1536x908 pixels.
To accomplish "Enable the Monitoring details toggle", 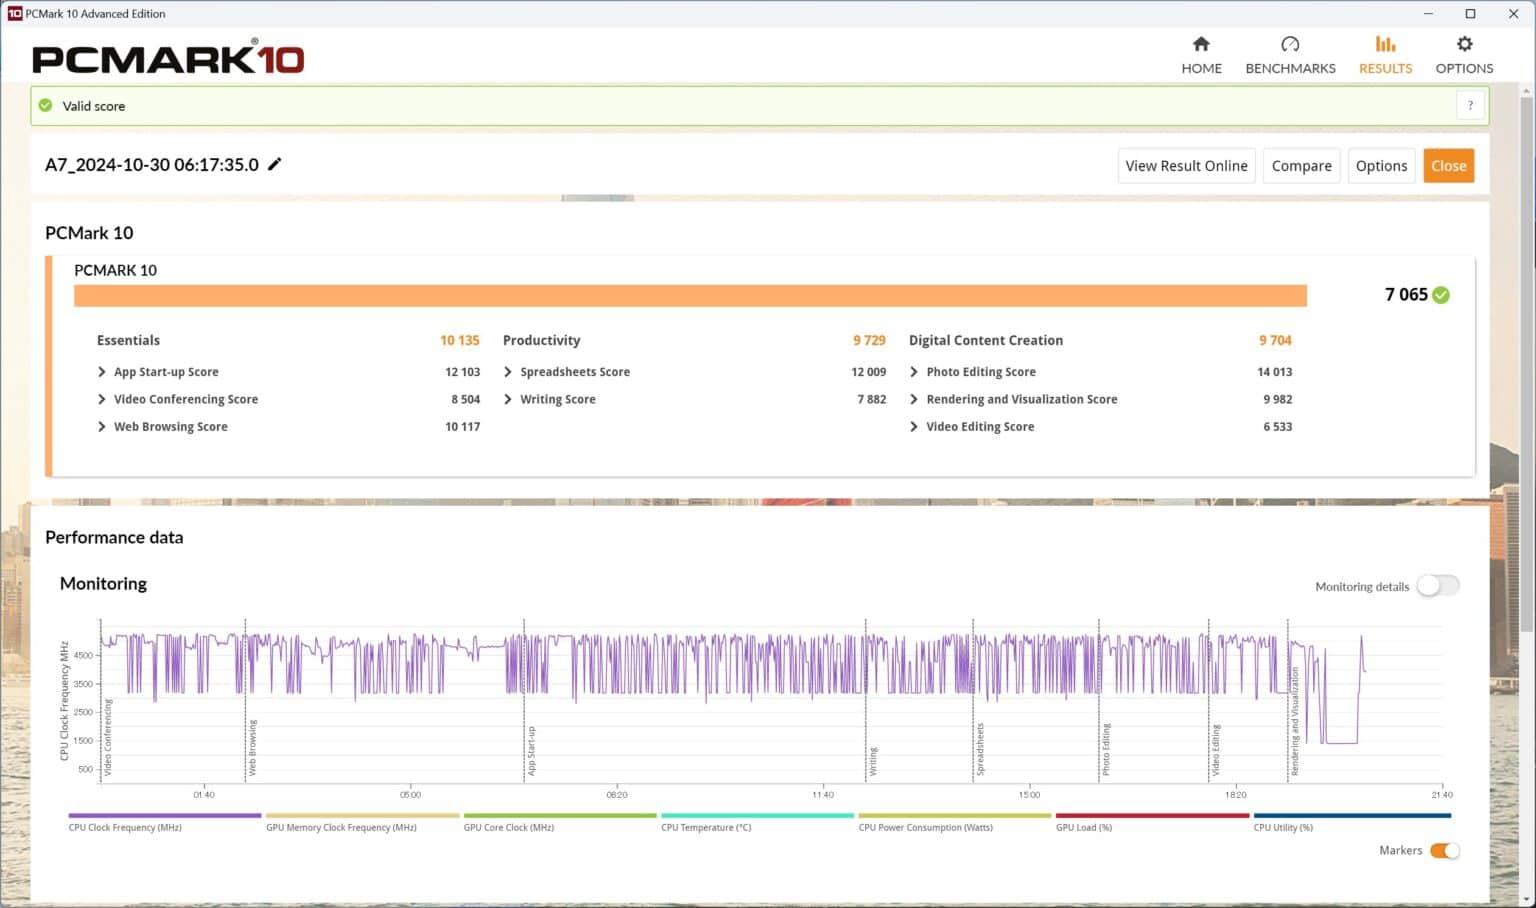I will 1437,586.
